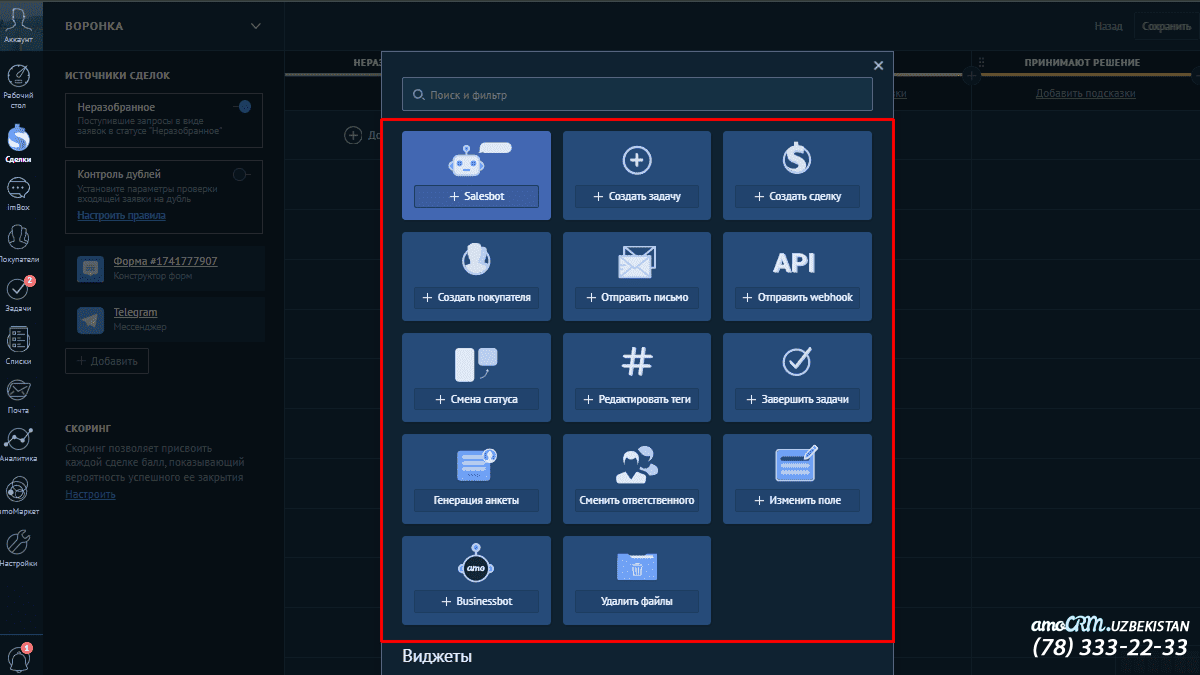Click Добавить подсказки under Принимают решение
The height and width of the screenshot is (675, 1200).
tap(1085, 93)
